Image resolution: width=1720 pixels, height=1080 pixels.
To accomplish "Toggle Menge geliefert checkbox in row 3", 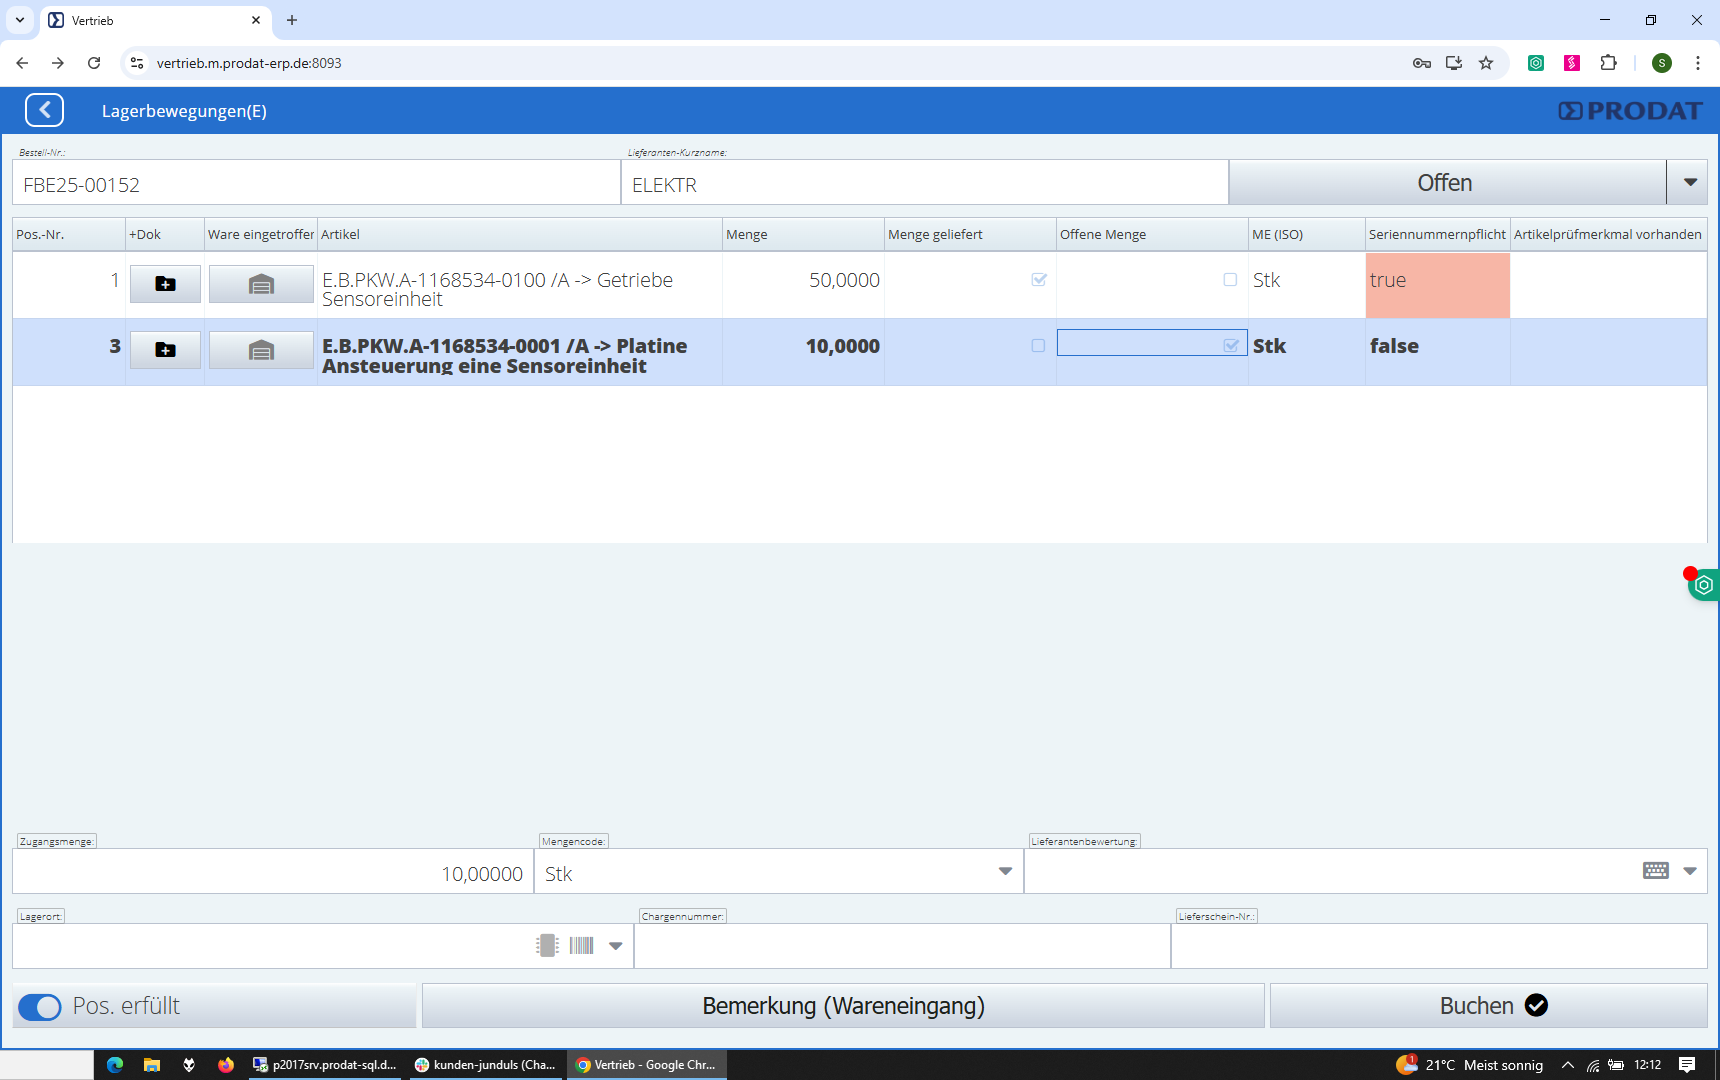I will pos(1038,346).
